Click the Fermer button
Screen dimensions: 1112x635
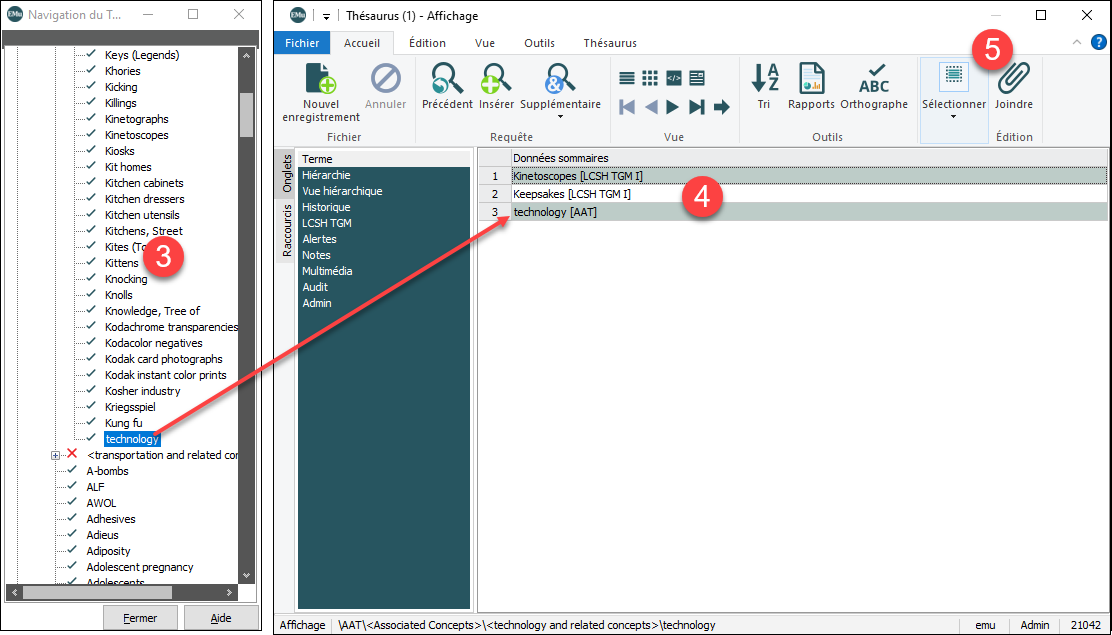pyautogui.click(x=140, y=618)
